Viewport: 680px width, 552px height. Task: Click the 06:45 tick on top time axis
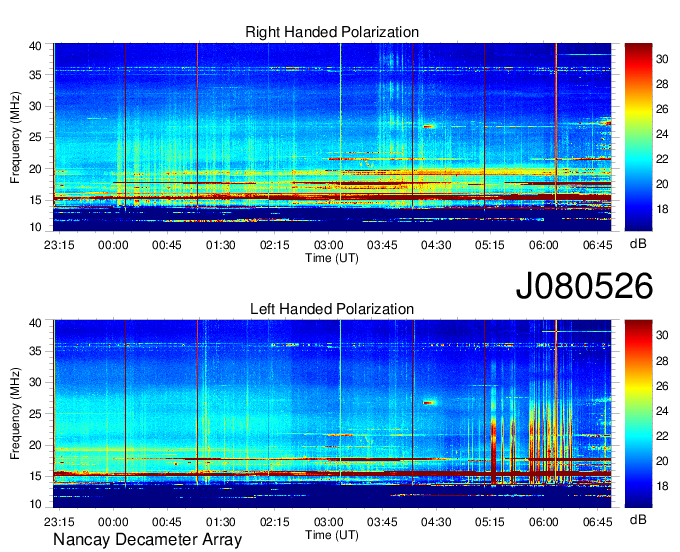tap(598, 245)
